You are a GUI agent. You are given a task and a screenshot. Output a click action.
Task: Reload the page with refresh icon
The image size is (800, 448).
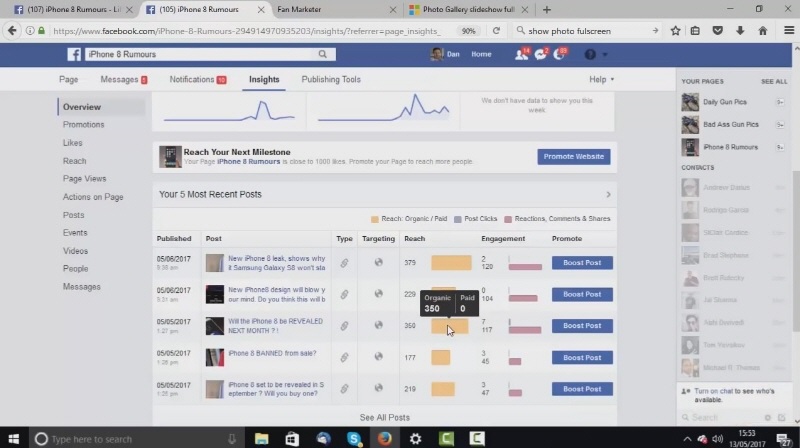[x=496, y=31]
